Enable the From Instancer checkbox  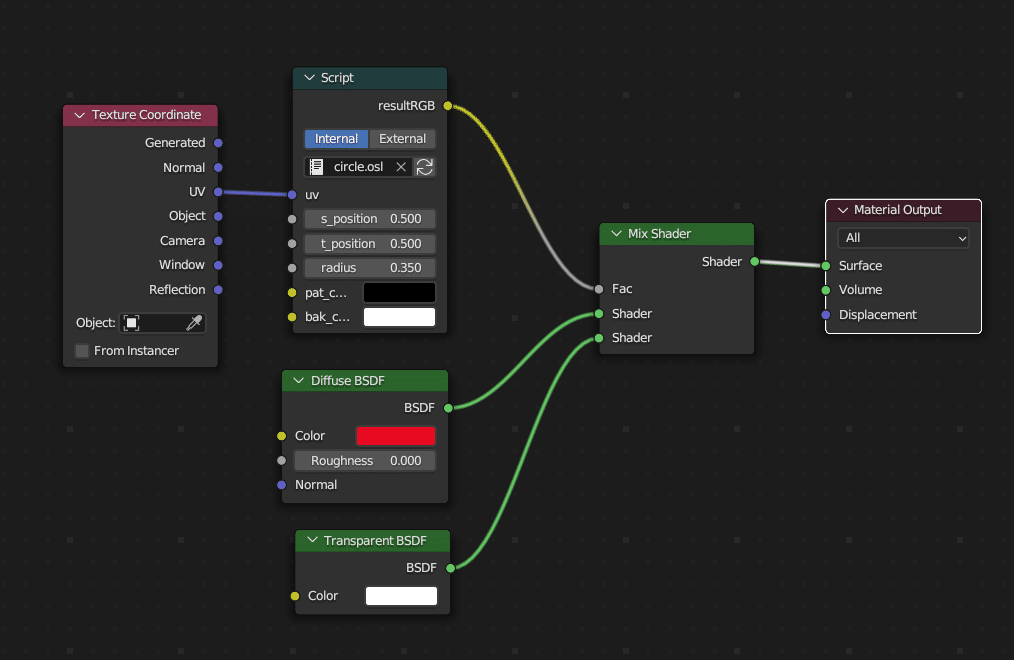[x=82, y=351]
